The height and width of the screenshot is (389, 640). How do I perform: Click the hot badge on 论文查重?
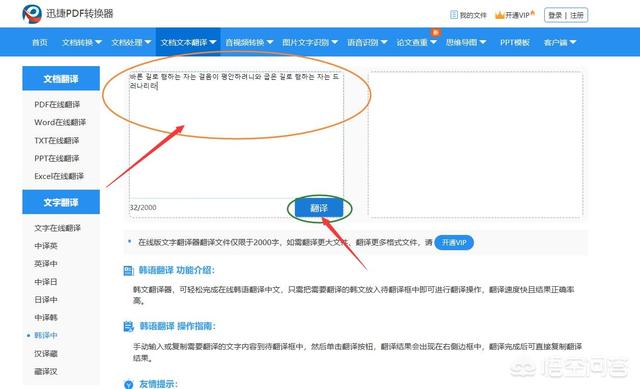436,32
